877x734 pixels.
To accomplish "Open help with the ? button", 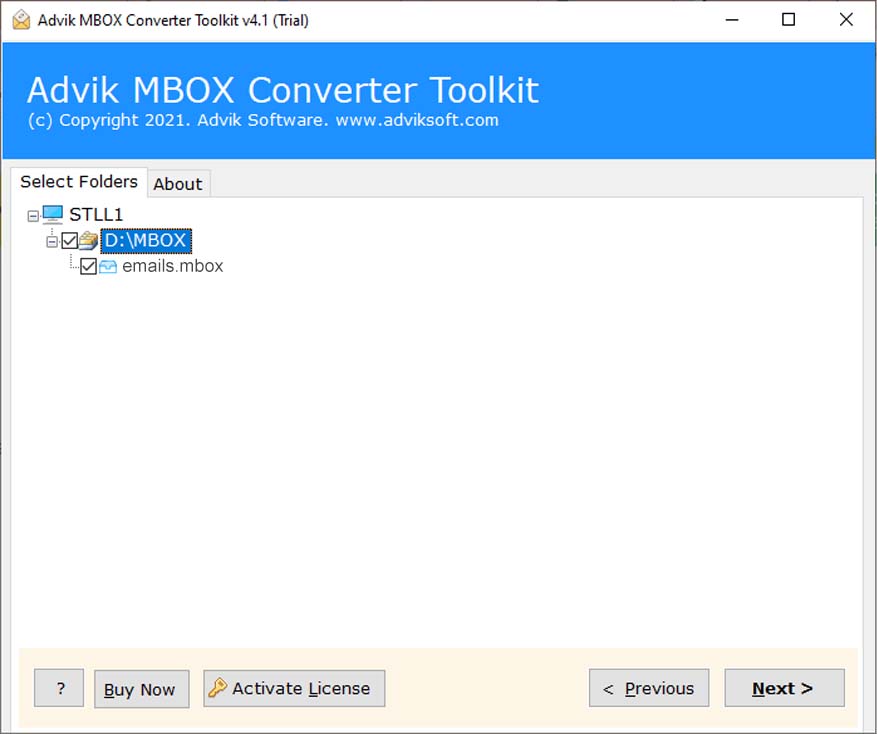I will click(x=59, y=688).
